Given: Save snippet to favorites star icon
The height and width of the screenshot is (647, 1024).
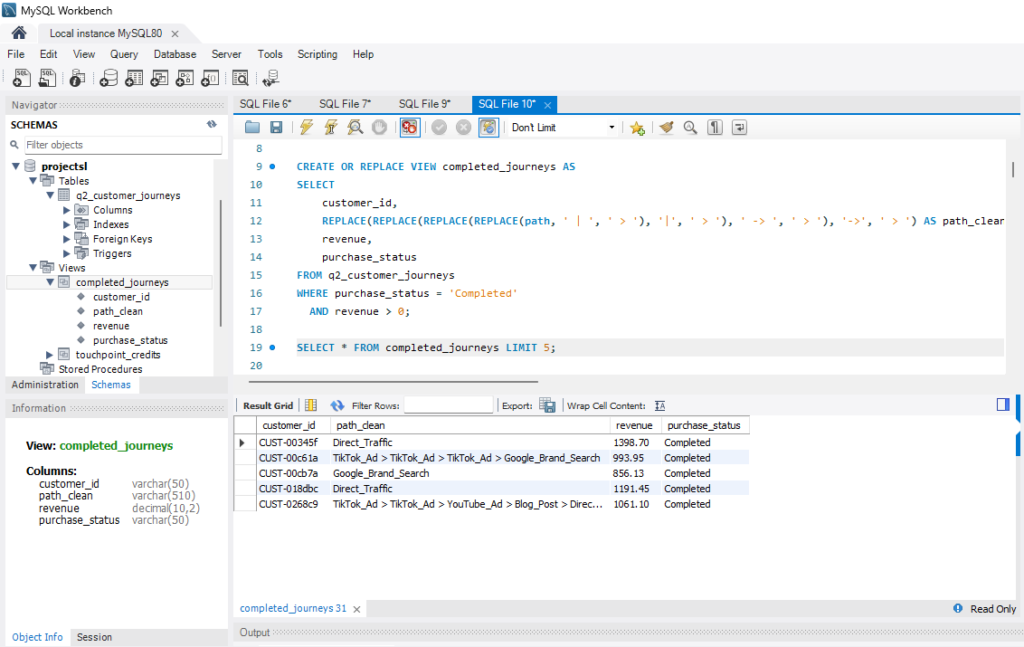Looking at the screenshot, I should tap(637, 127).
